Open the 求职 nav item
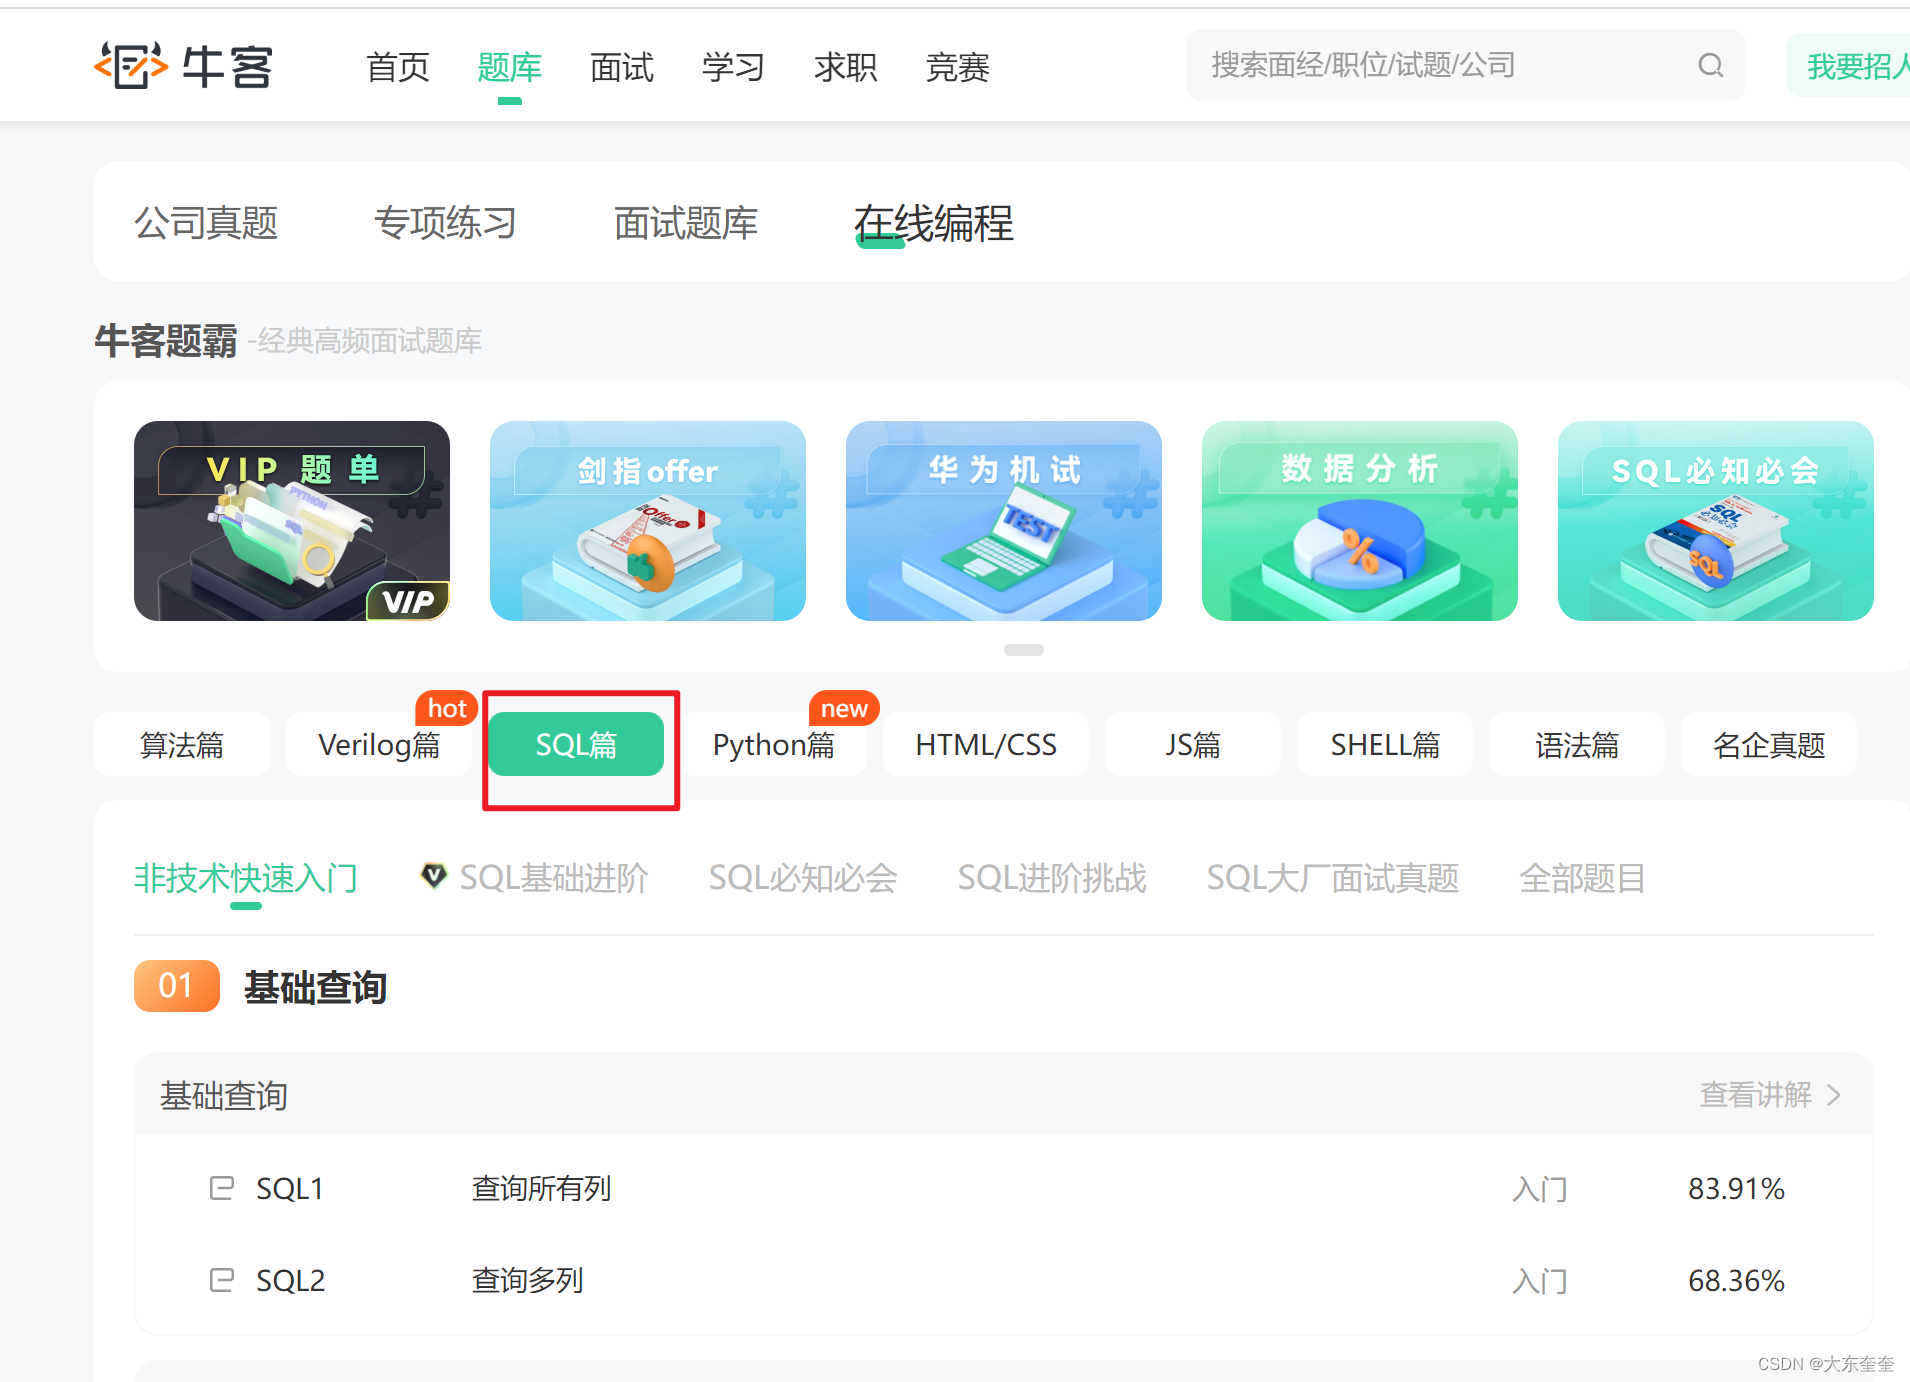 (845, 67)
